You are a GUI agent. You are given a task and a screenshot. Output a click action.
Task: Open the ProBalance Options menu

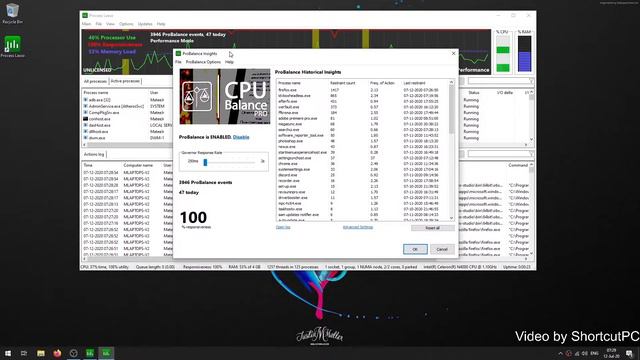203,62
